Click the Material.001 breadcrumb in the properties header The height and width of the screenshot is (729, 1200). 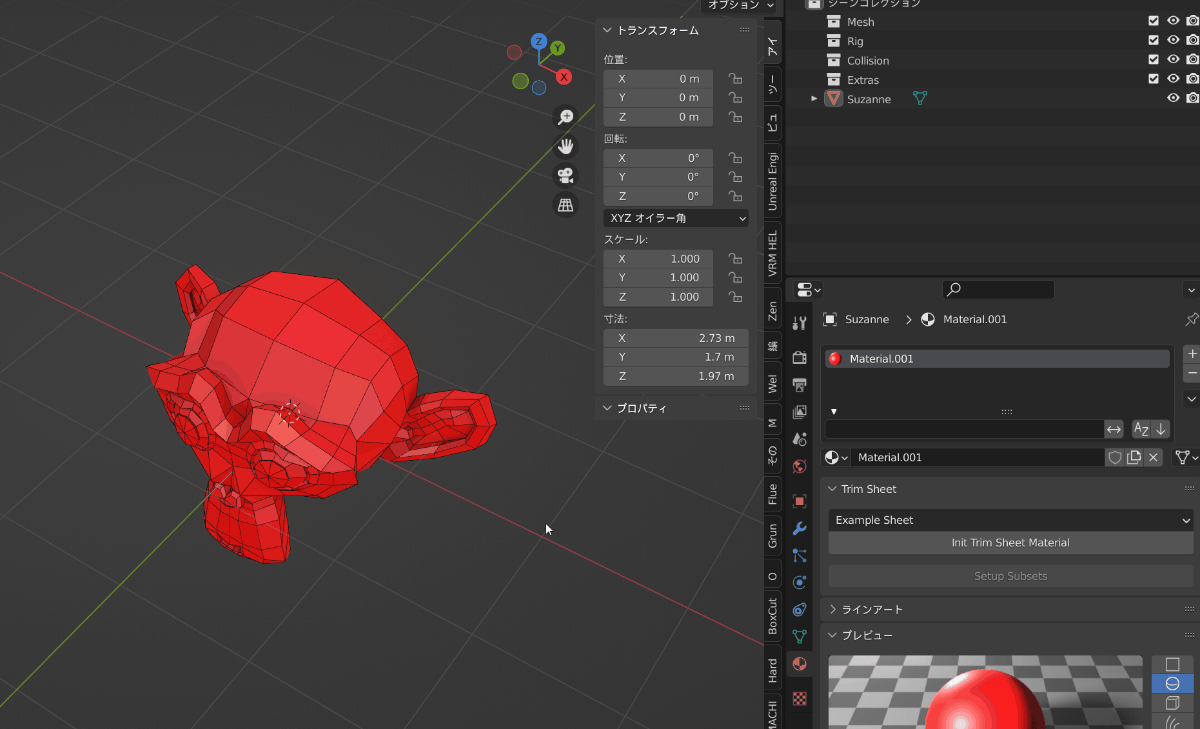pyautogui.click(x=974, y=320)
